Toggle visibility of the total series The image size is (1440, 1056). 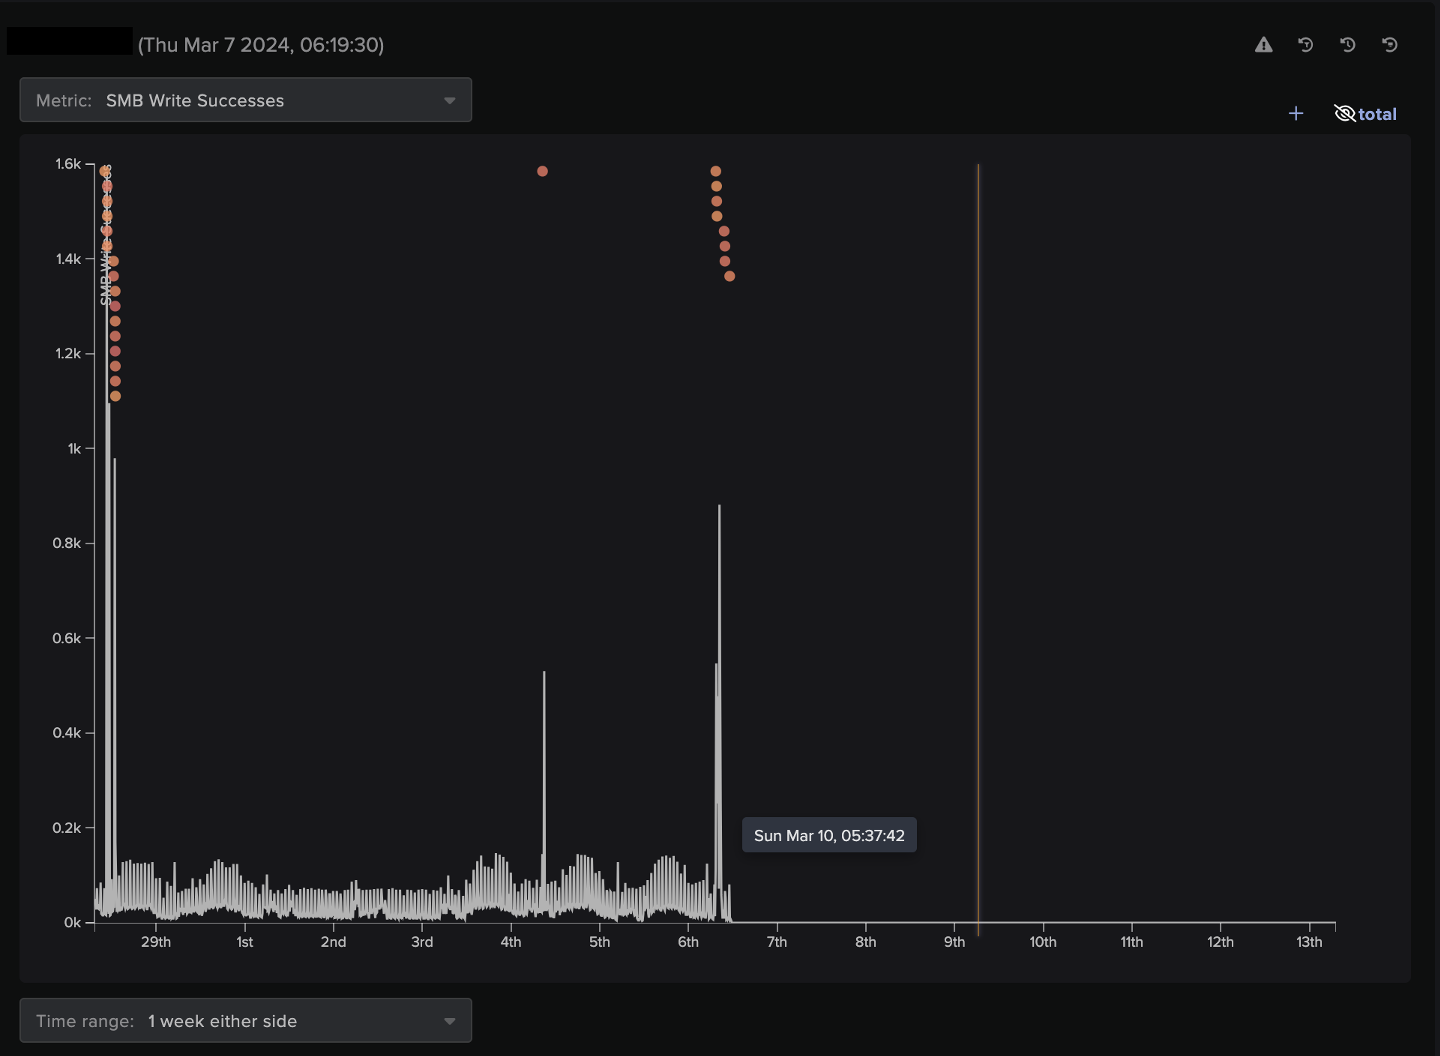[1365, 114]
